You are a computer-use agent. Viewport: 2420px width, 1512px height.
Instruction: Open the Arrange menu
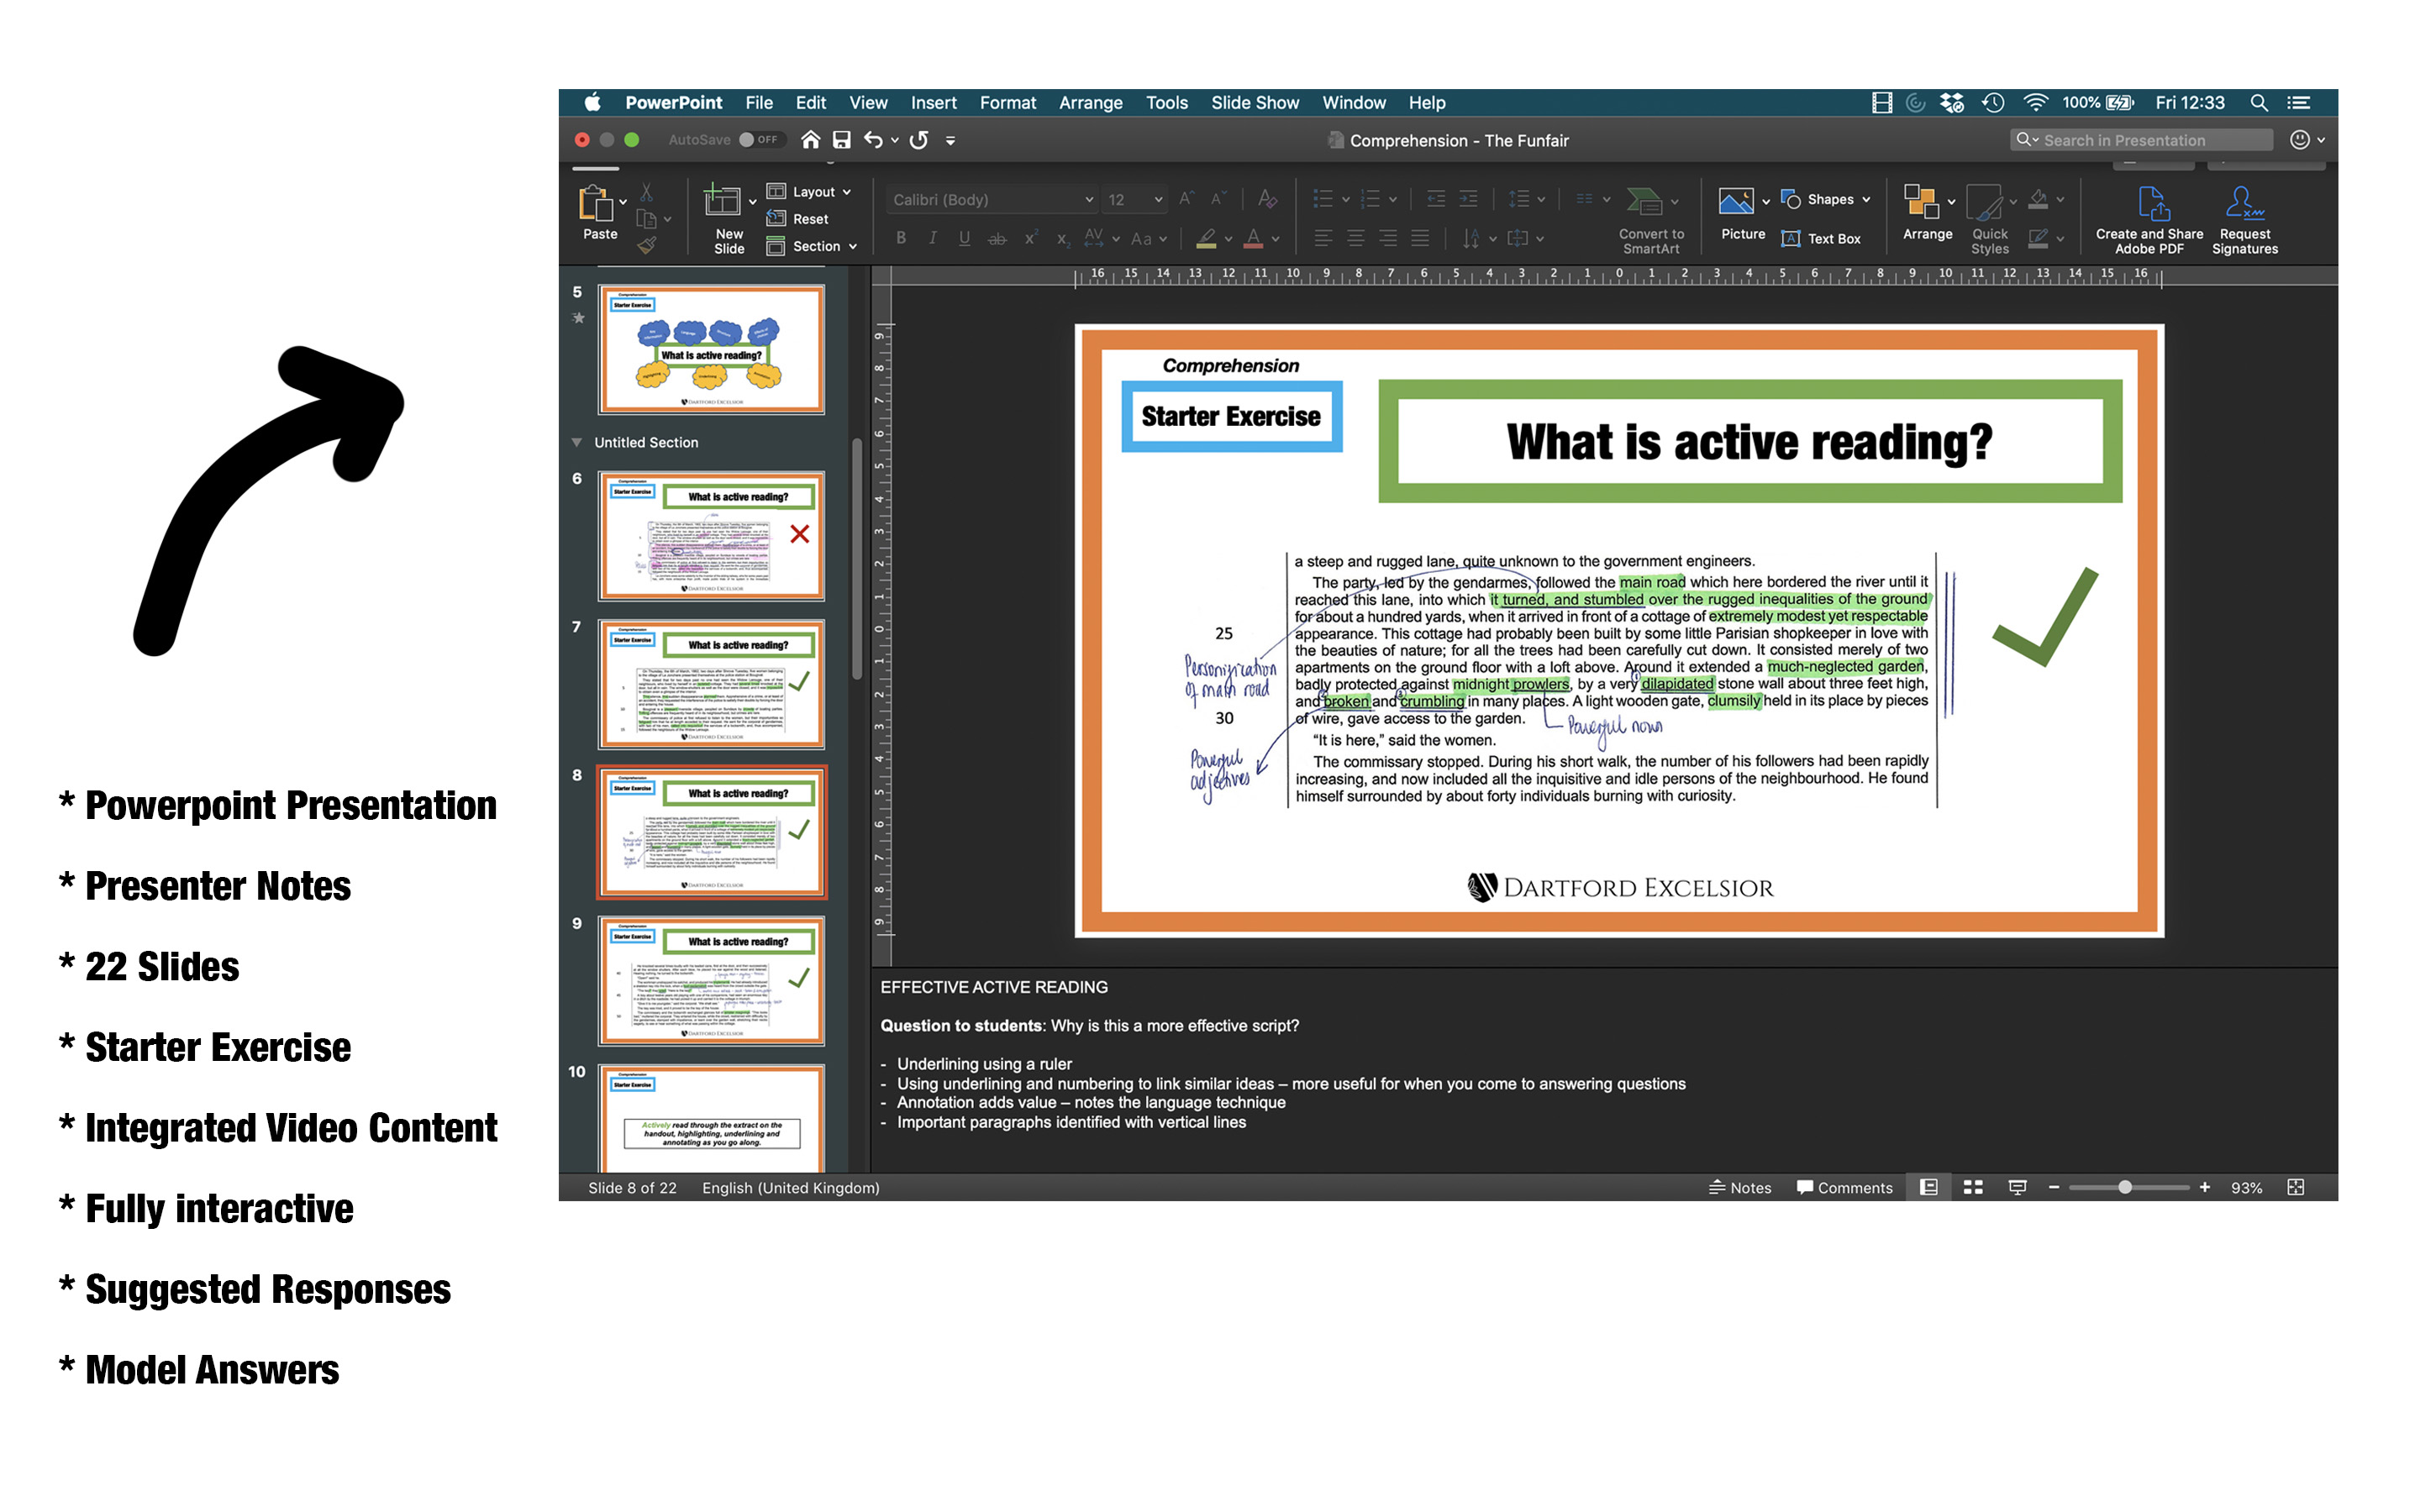1090,103
